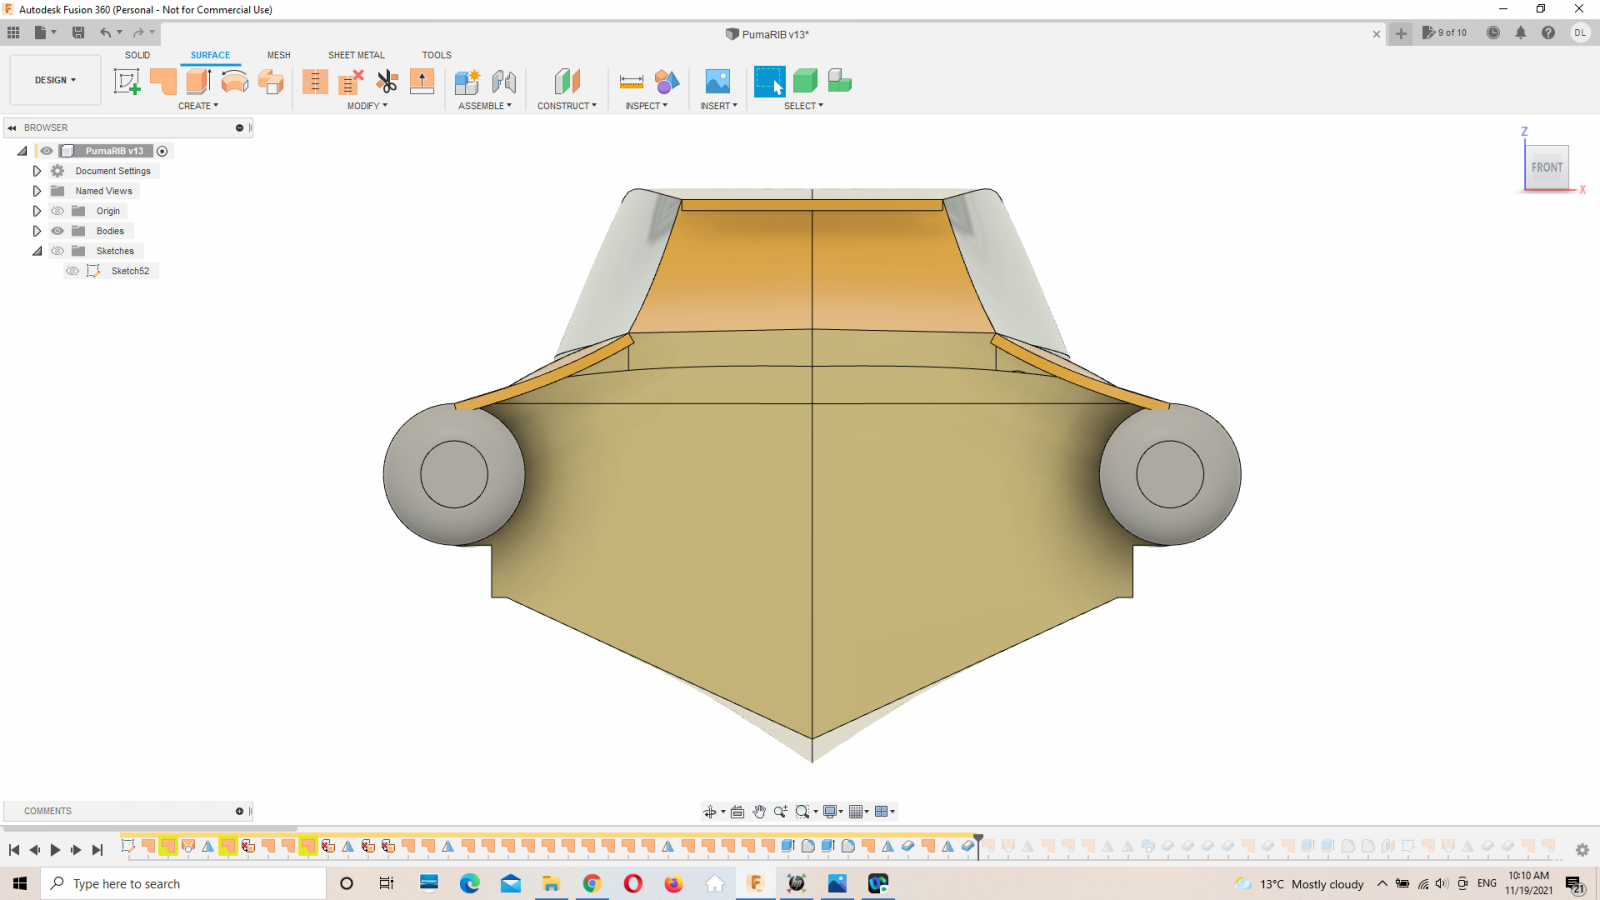Click the Fit zoom window icon
1600x900 pixels.
(802, 812)
